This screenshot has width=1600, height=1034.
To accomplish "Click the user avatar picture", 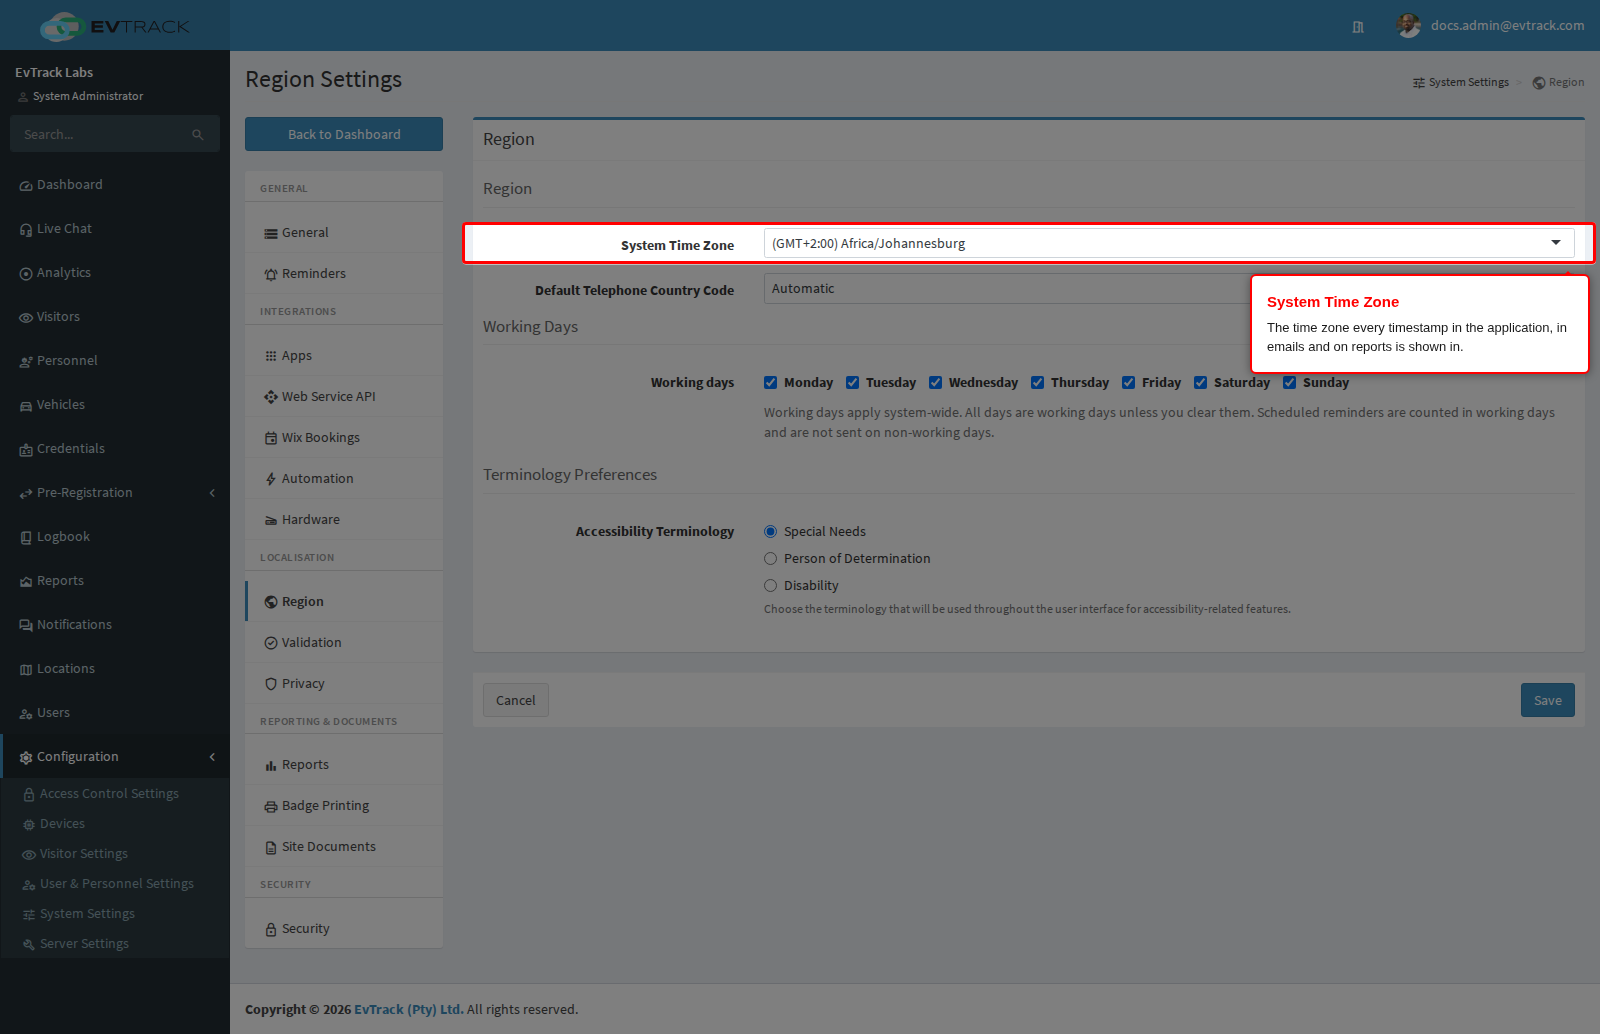I will tap(1408, 26).
